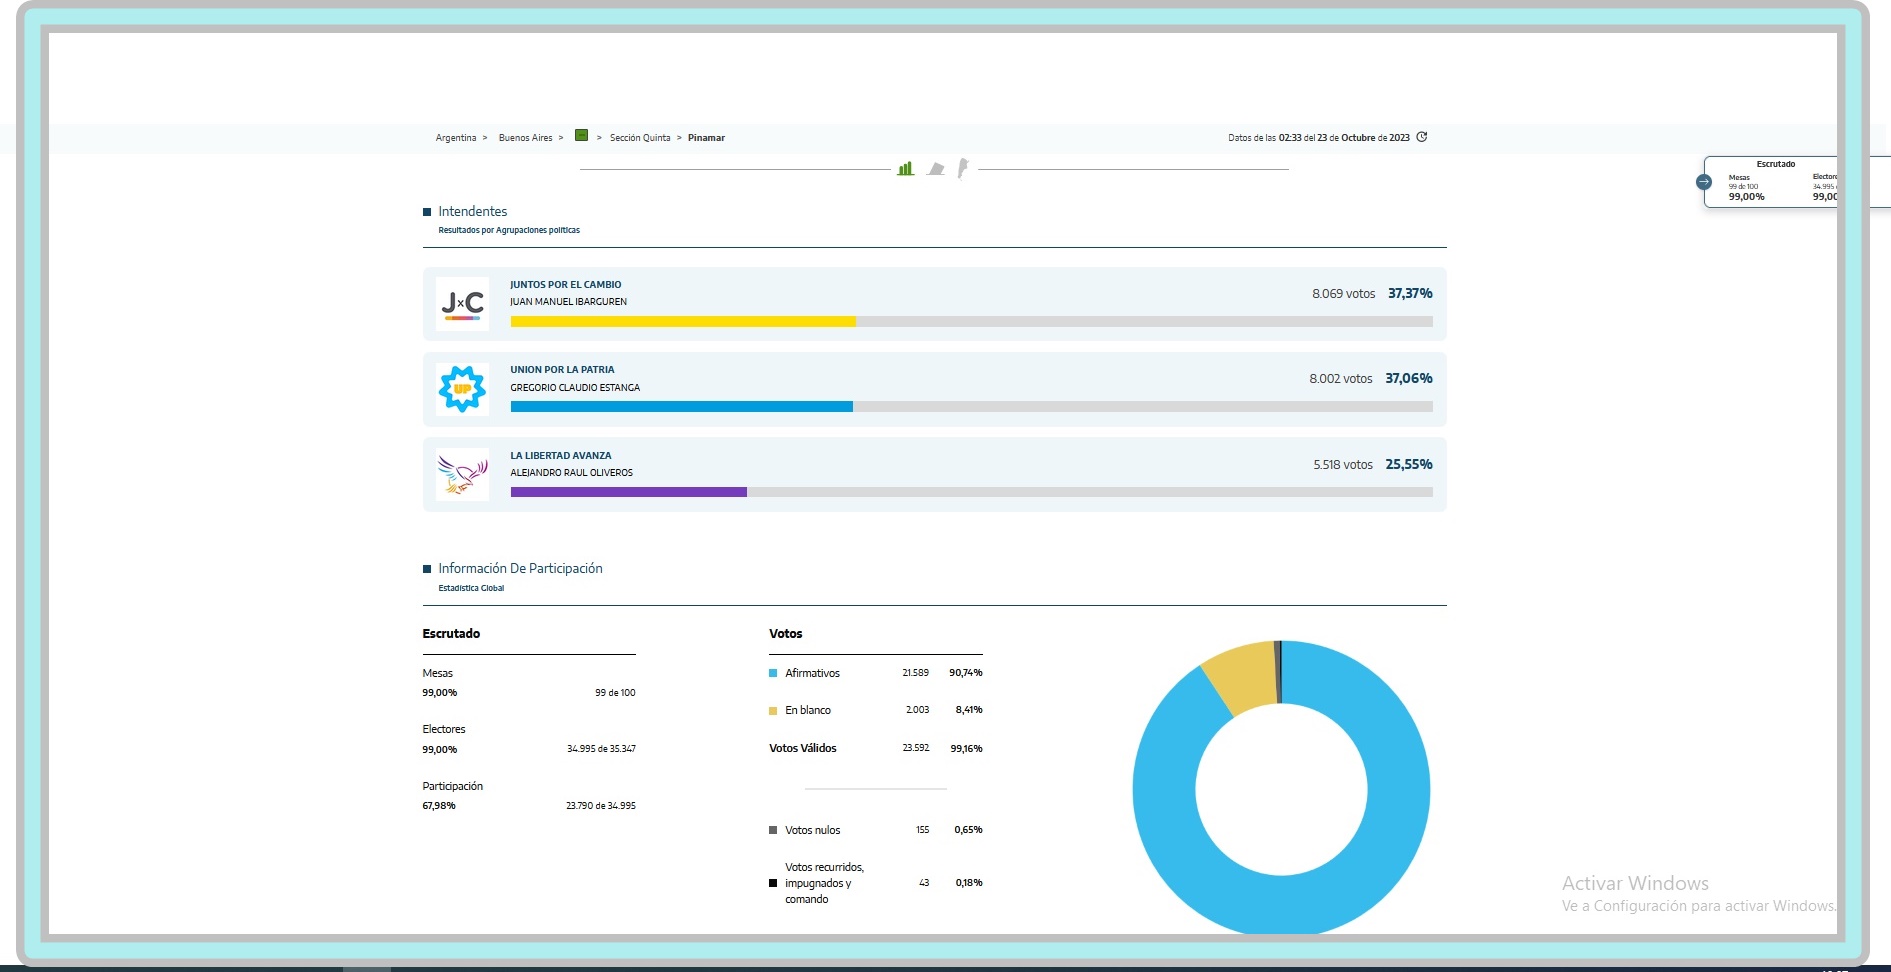
Task: Switch to the province map view icon
Action: (x=936, y=169)
